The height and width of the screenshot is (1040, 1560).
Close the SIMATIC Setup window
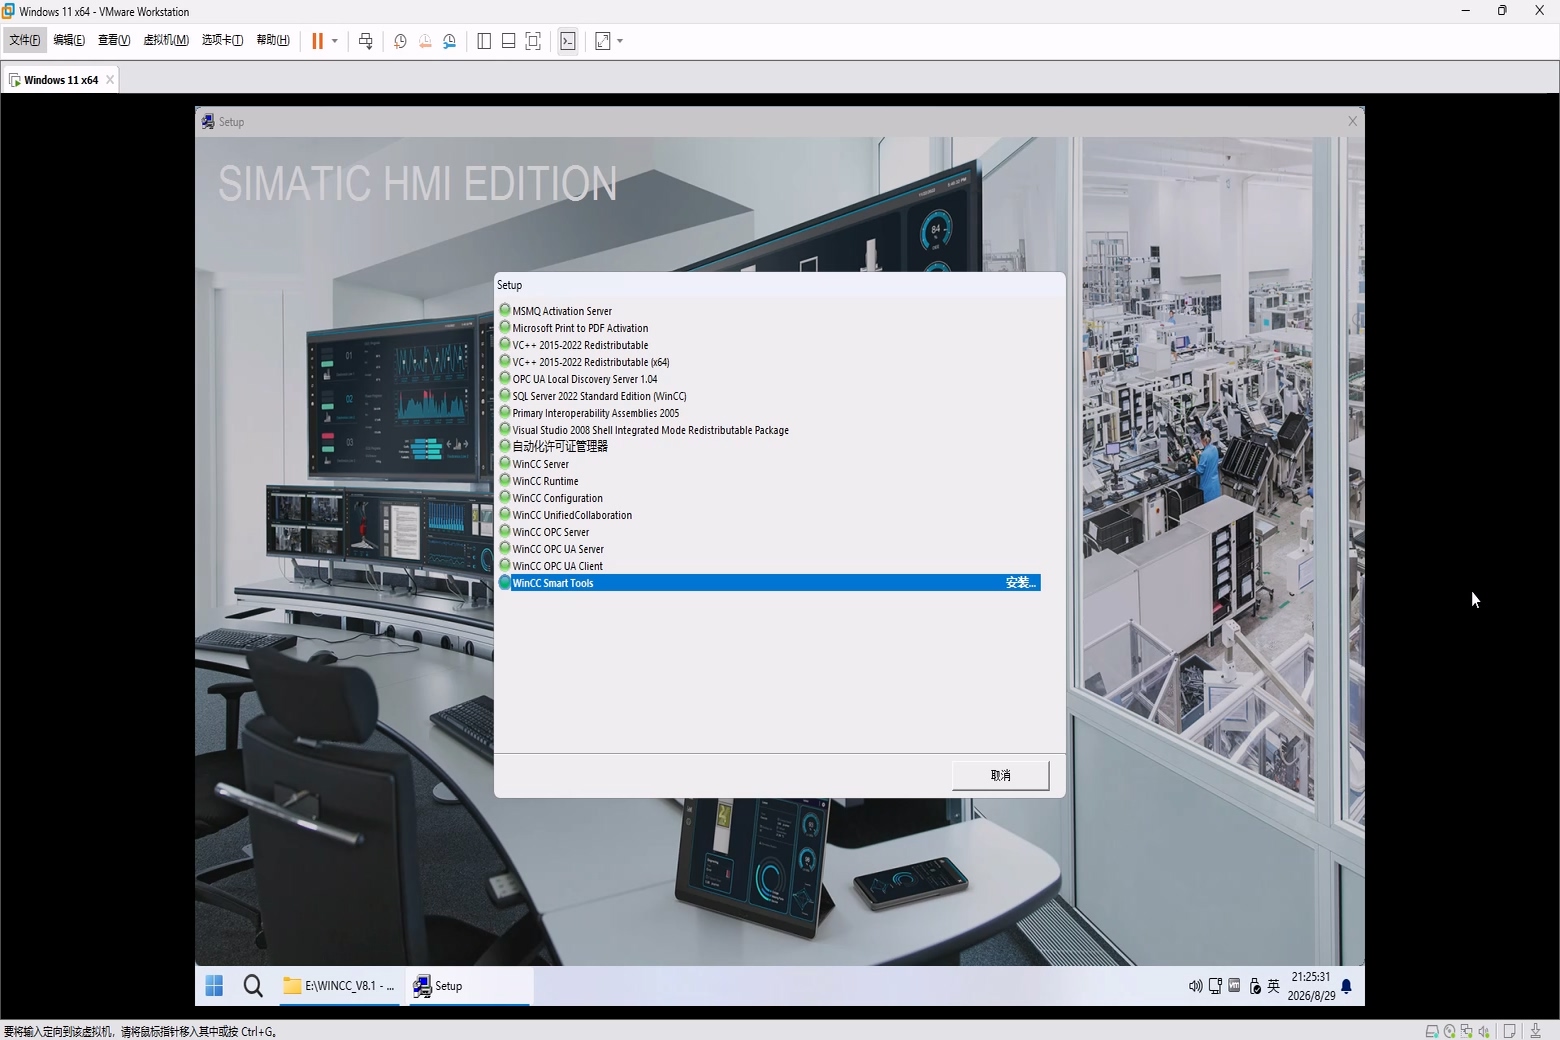click(1353, 121)
